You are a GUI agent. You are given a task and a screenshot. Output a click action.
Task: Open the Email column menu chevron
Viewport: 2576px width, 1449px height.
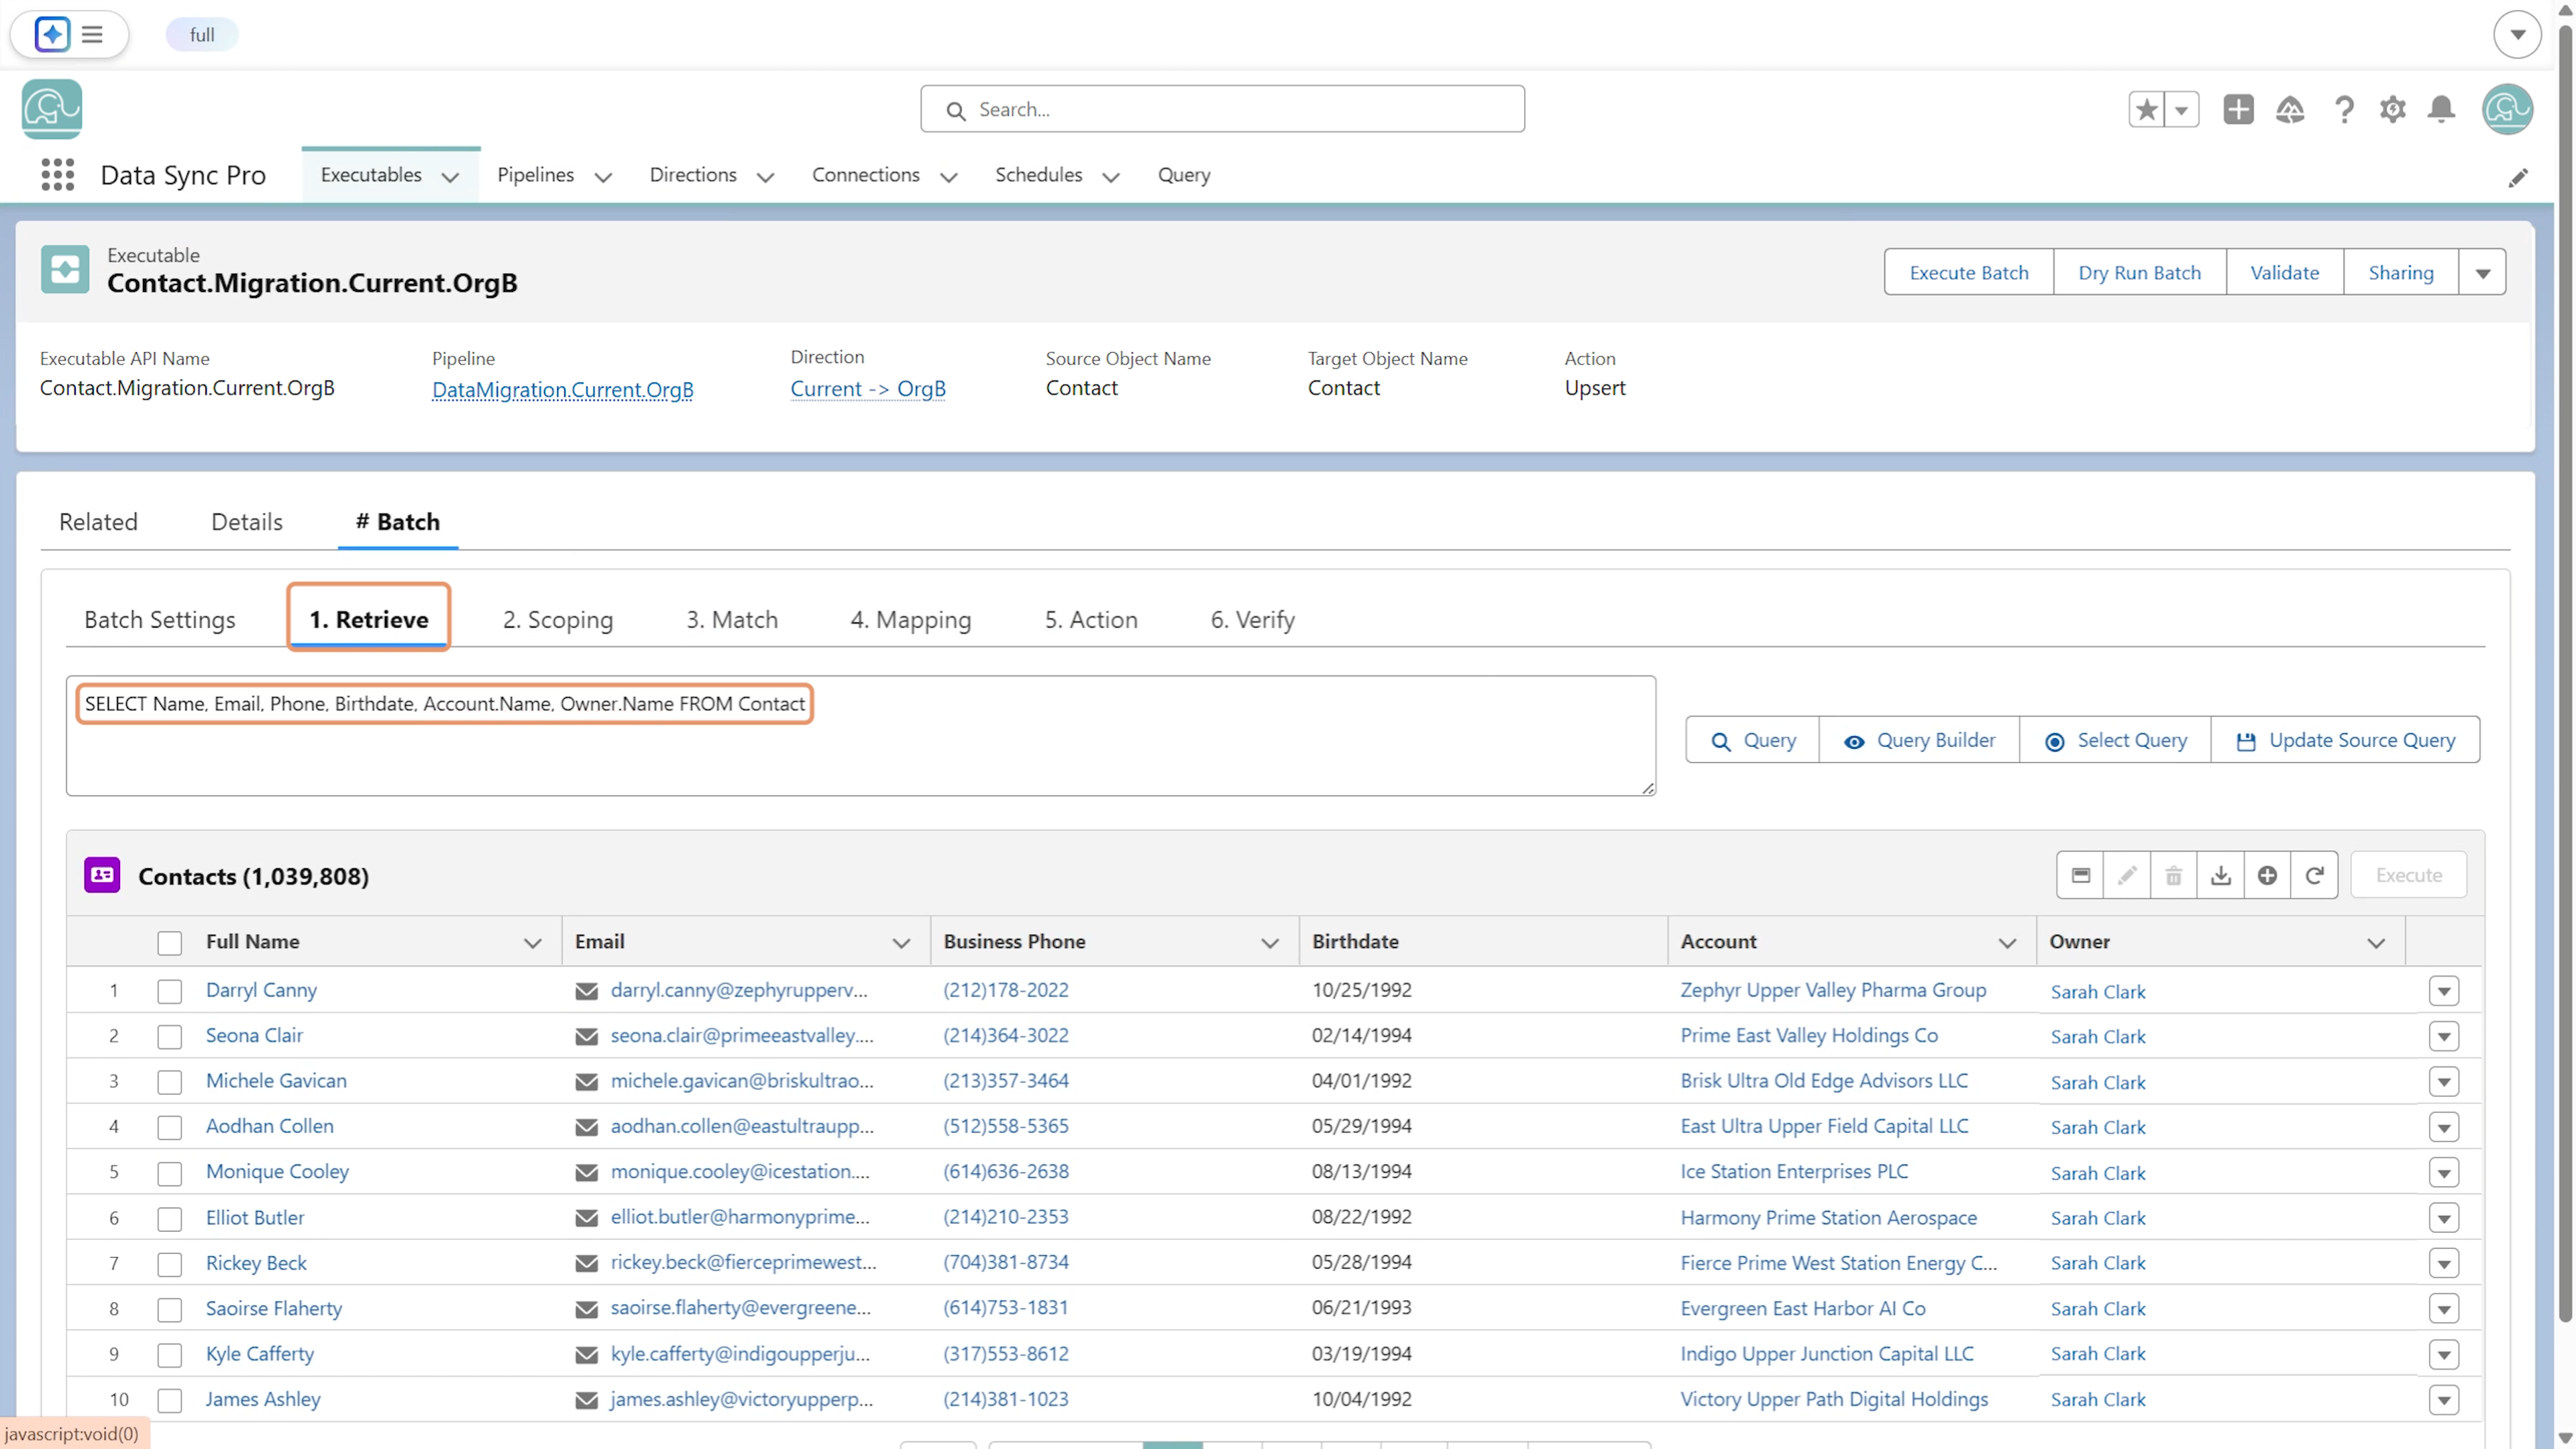[901, 943]
